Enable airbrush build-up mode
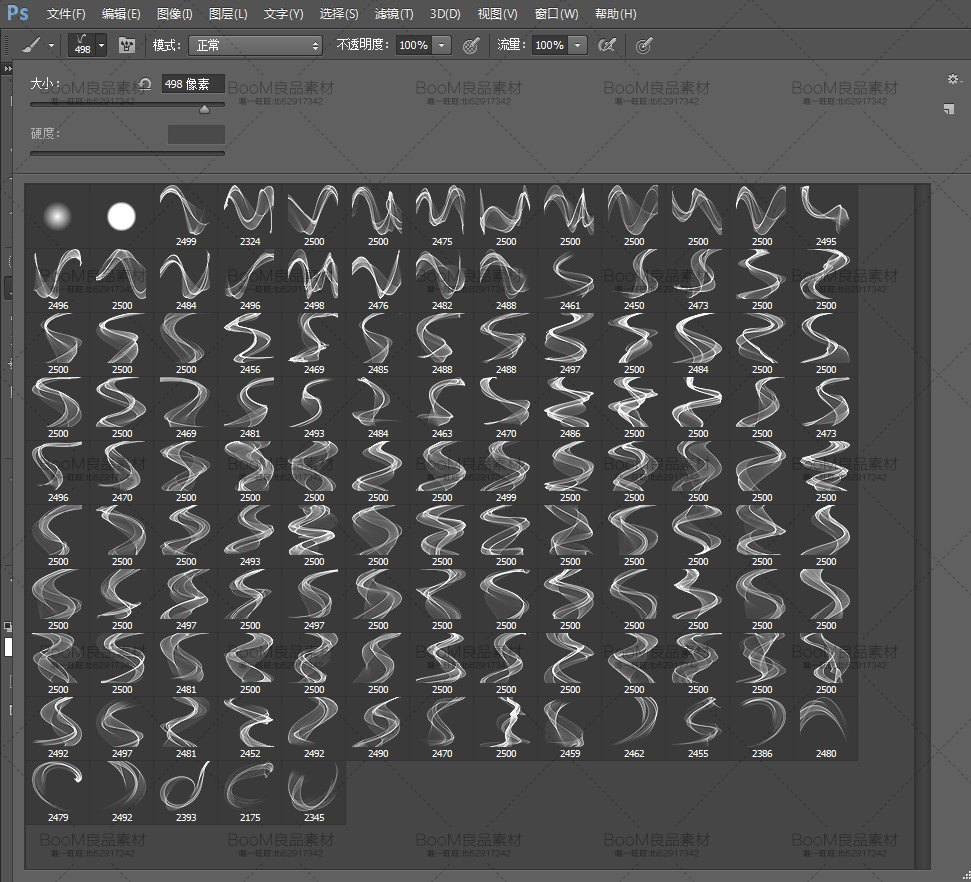Screen dimensions: 971x882 [x=606, y=45]
